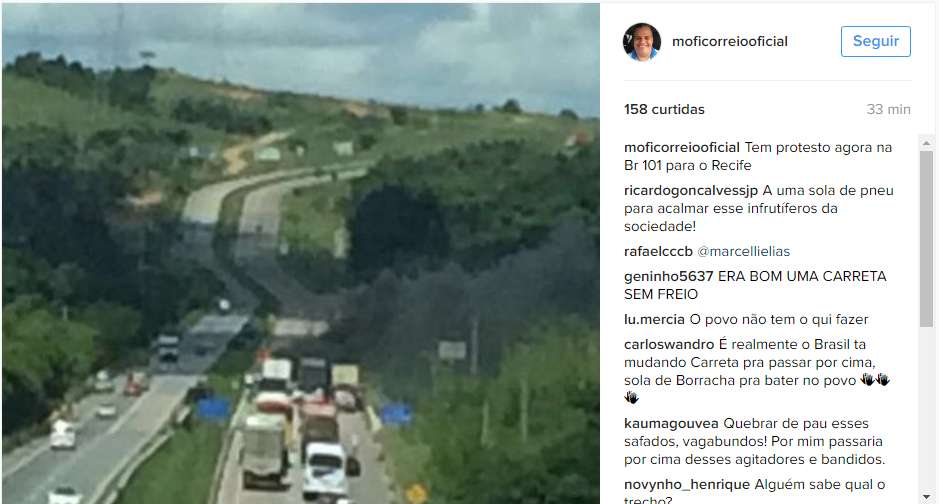Click the scrollbar track below thumb
The width and height of the screenshot is (939, 504).
[926, 409]
